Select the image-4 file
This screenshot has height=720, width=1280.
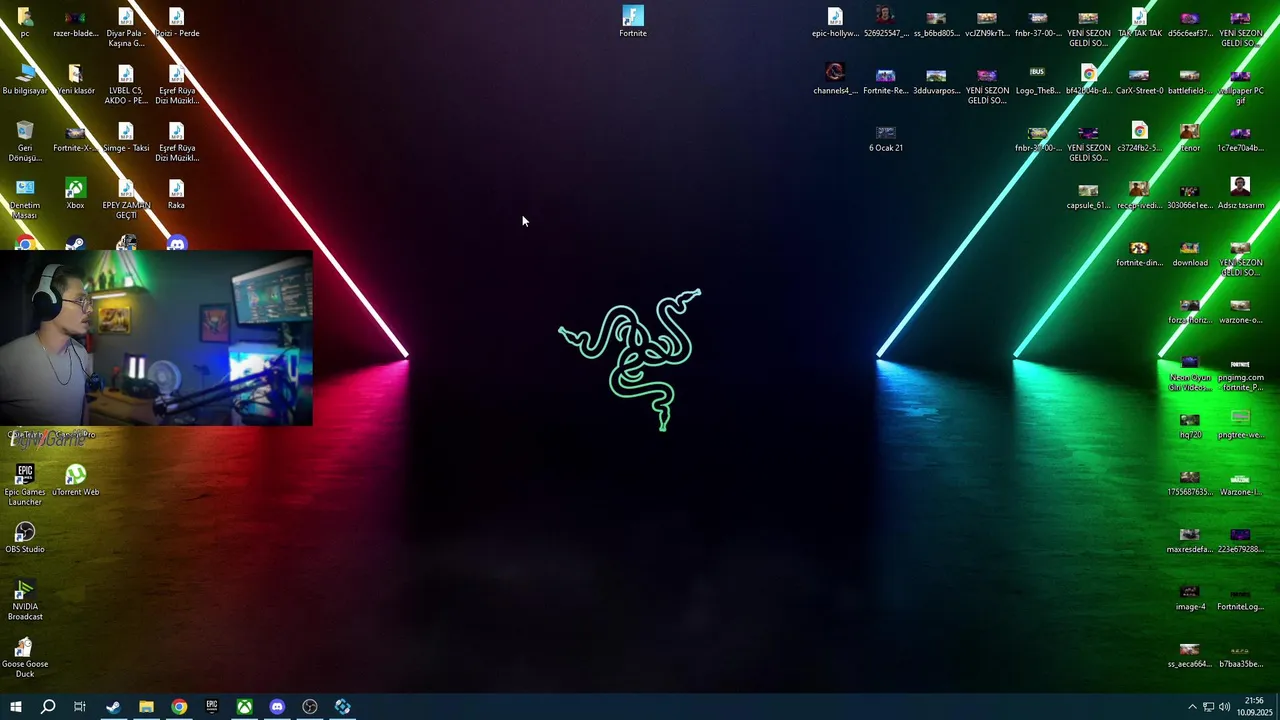click(1190, 596)
